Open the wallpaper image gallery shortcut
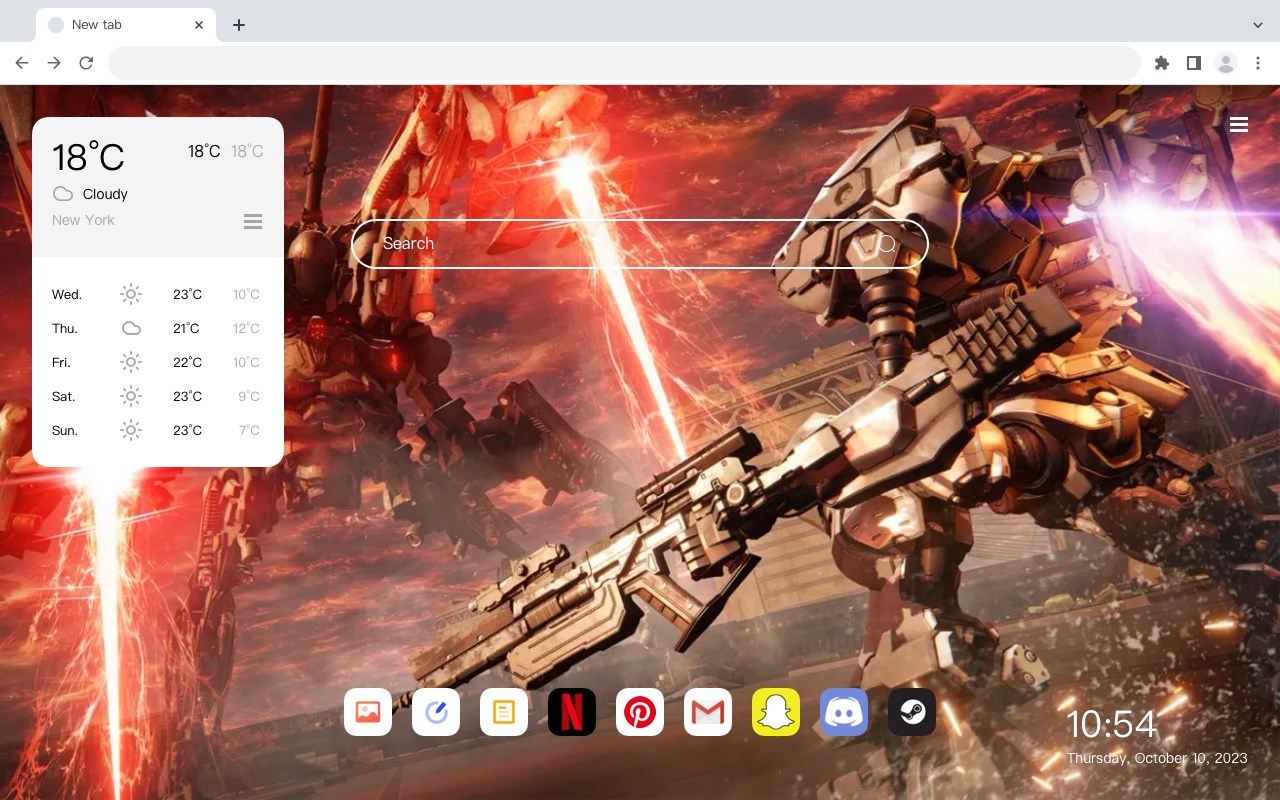 pyautogui.click(x=368, y=712)
